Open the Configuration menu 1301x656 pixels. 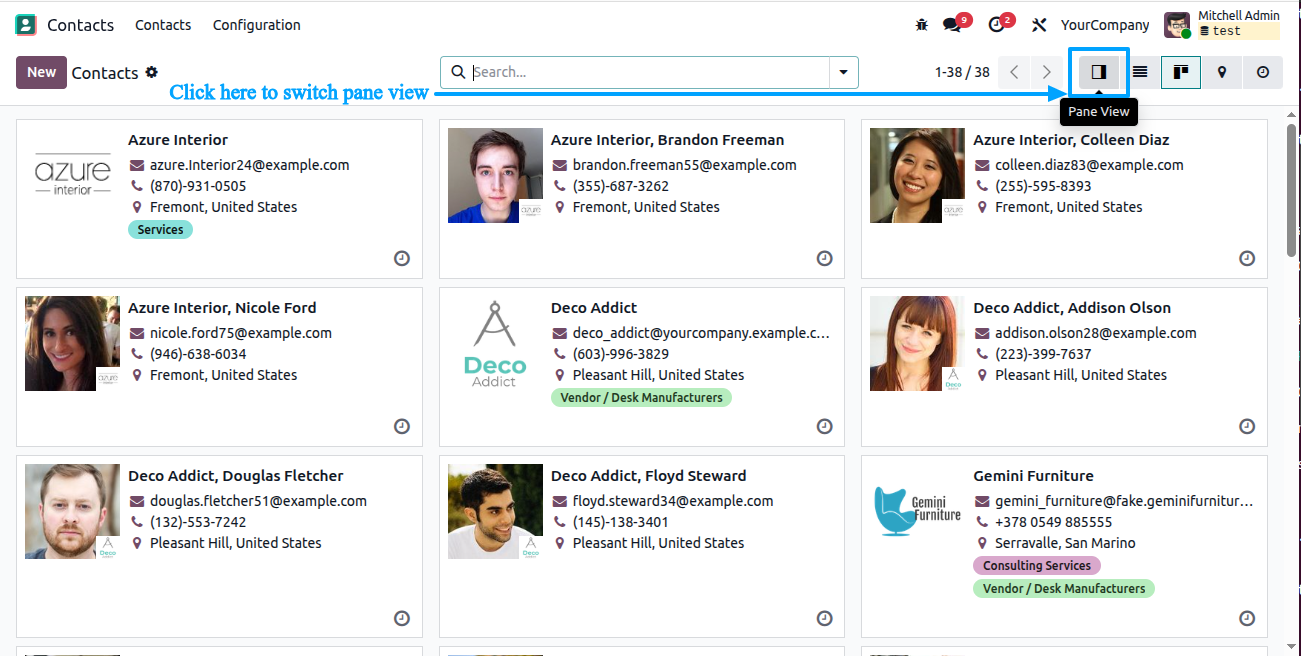(x=256, y=25)
